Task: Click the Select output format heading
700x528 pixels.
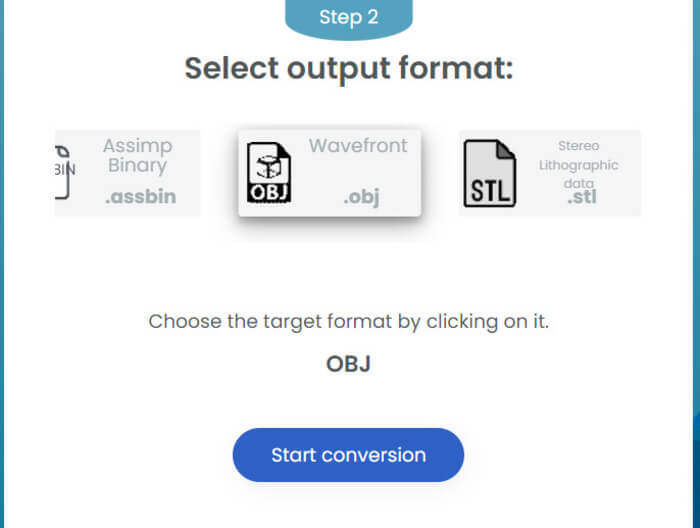Action: 349,68
